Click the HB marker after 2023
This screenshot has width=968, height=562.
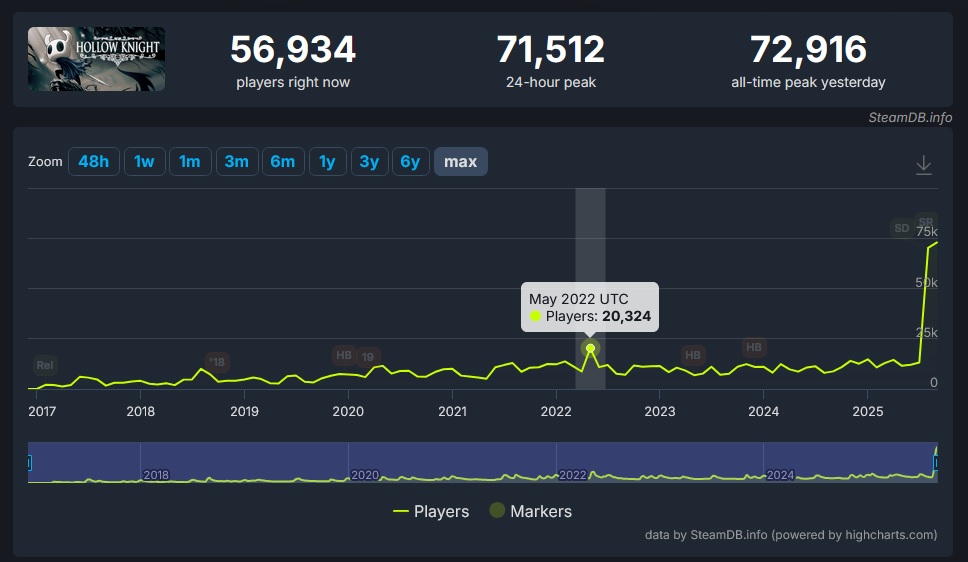pyautogui.click(x=693, y=355)
